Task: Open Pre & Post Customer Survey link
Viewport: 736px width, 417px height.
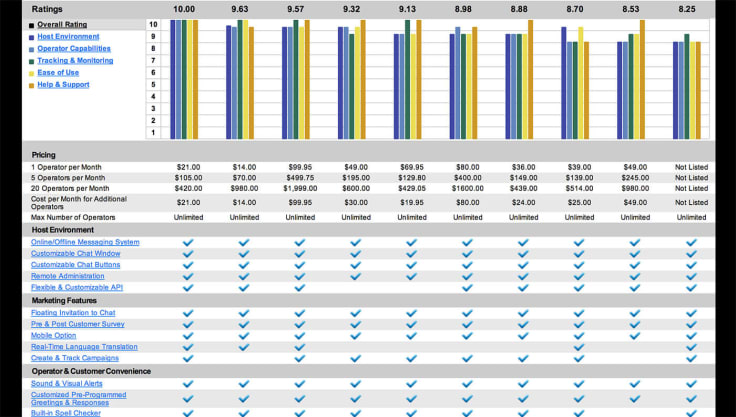Action: 77,324
